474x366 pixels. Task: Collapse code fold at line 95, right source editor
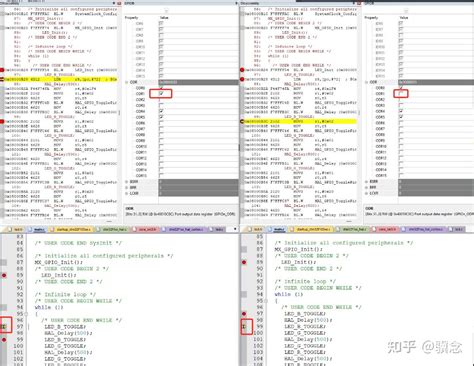pos(266,301)
